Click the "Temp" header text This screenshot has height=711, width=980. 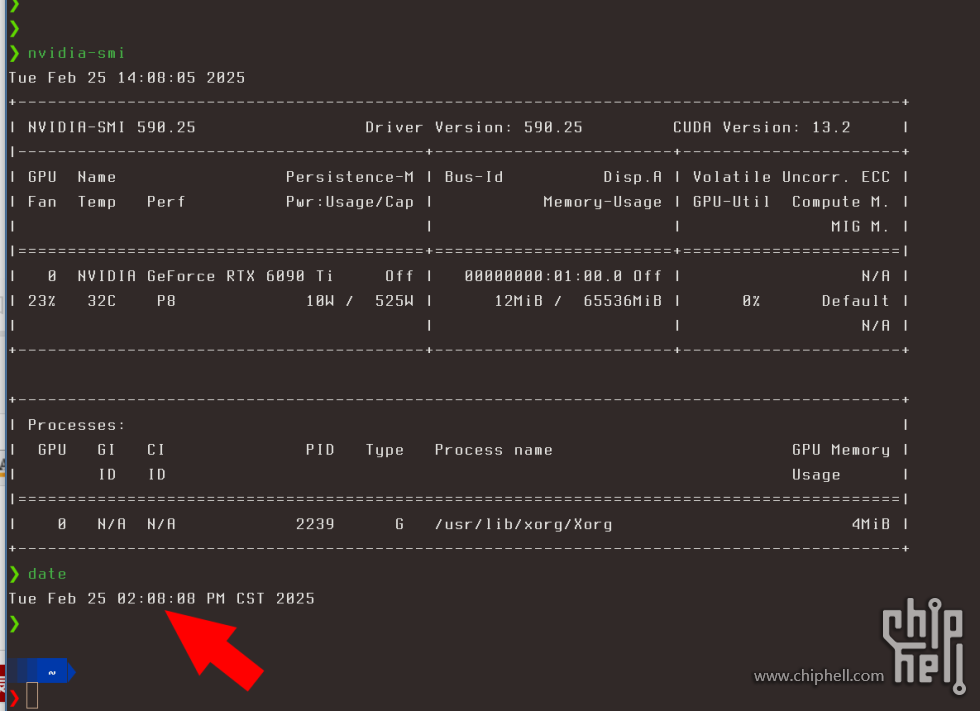tap(97, 202)
